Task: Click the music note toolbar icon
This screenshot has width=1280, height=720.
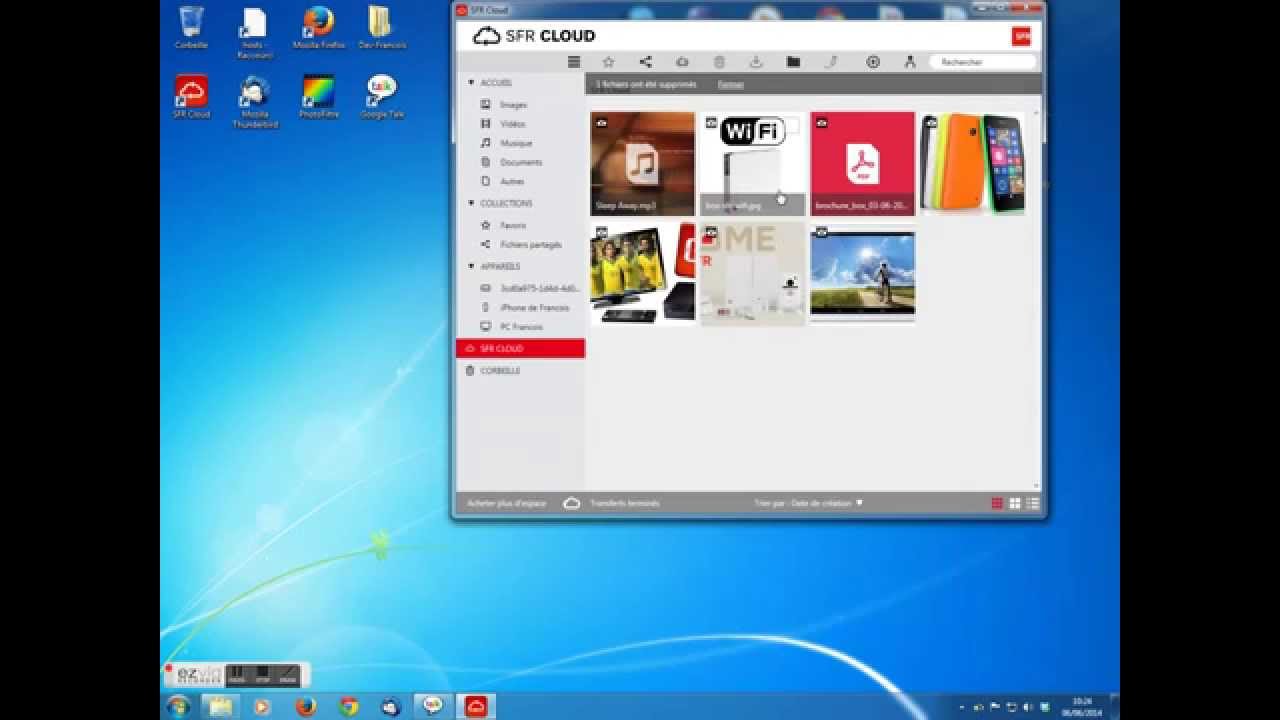Action: pyautogui.click(x=830, y=62)
